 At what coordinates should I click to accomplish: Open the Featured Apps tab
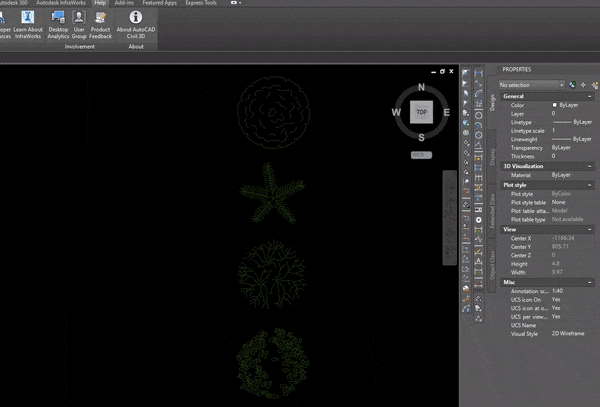tap(160, 3)
